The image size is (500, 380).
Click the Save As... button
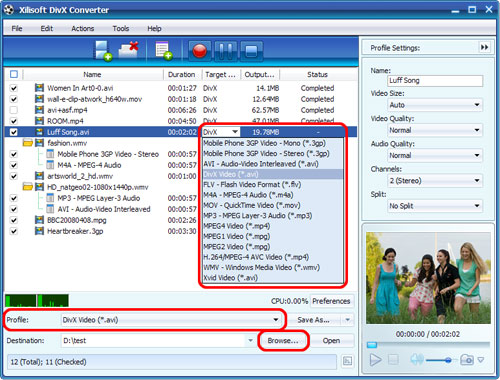313,320
